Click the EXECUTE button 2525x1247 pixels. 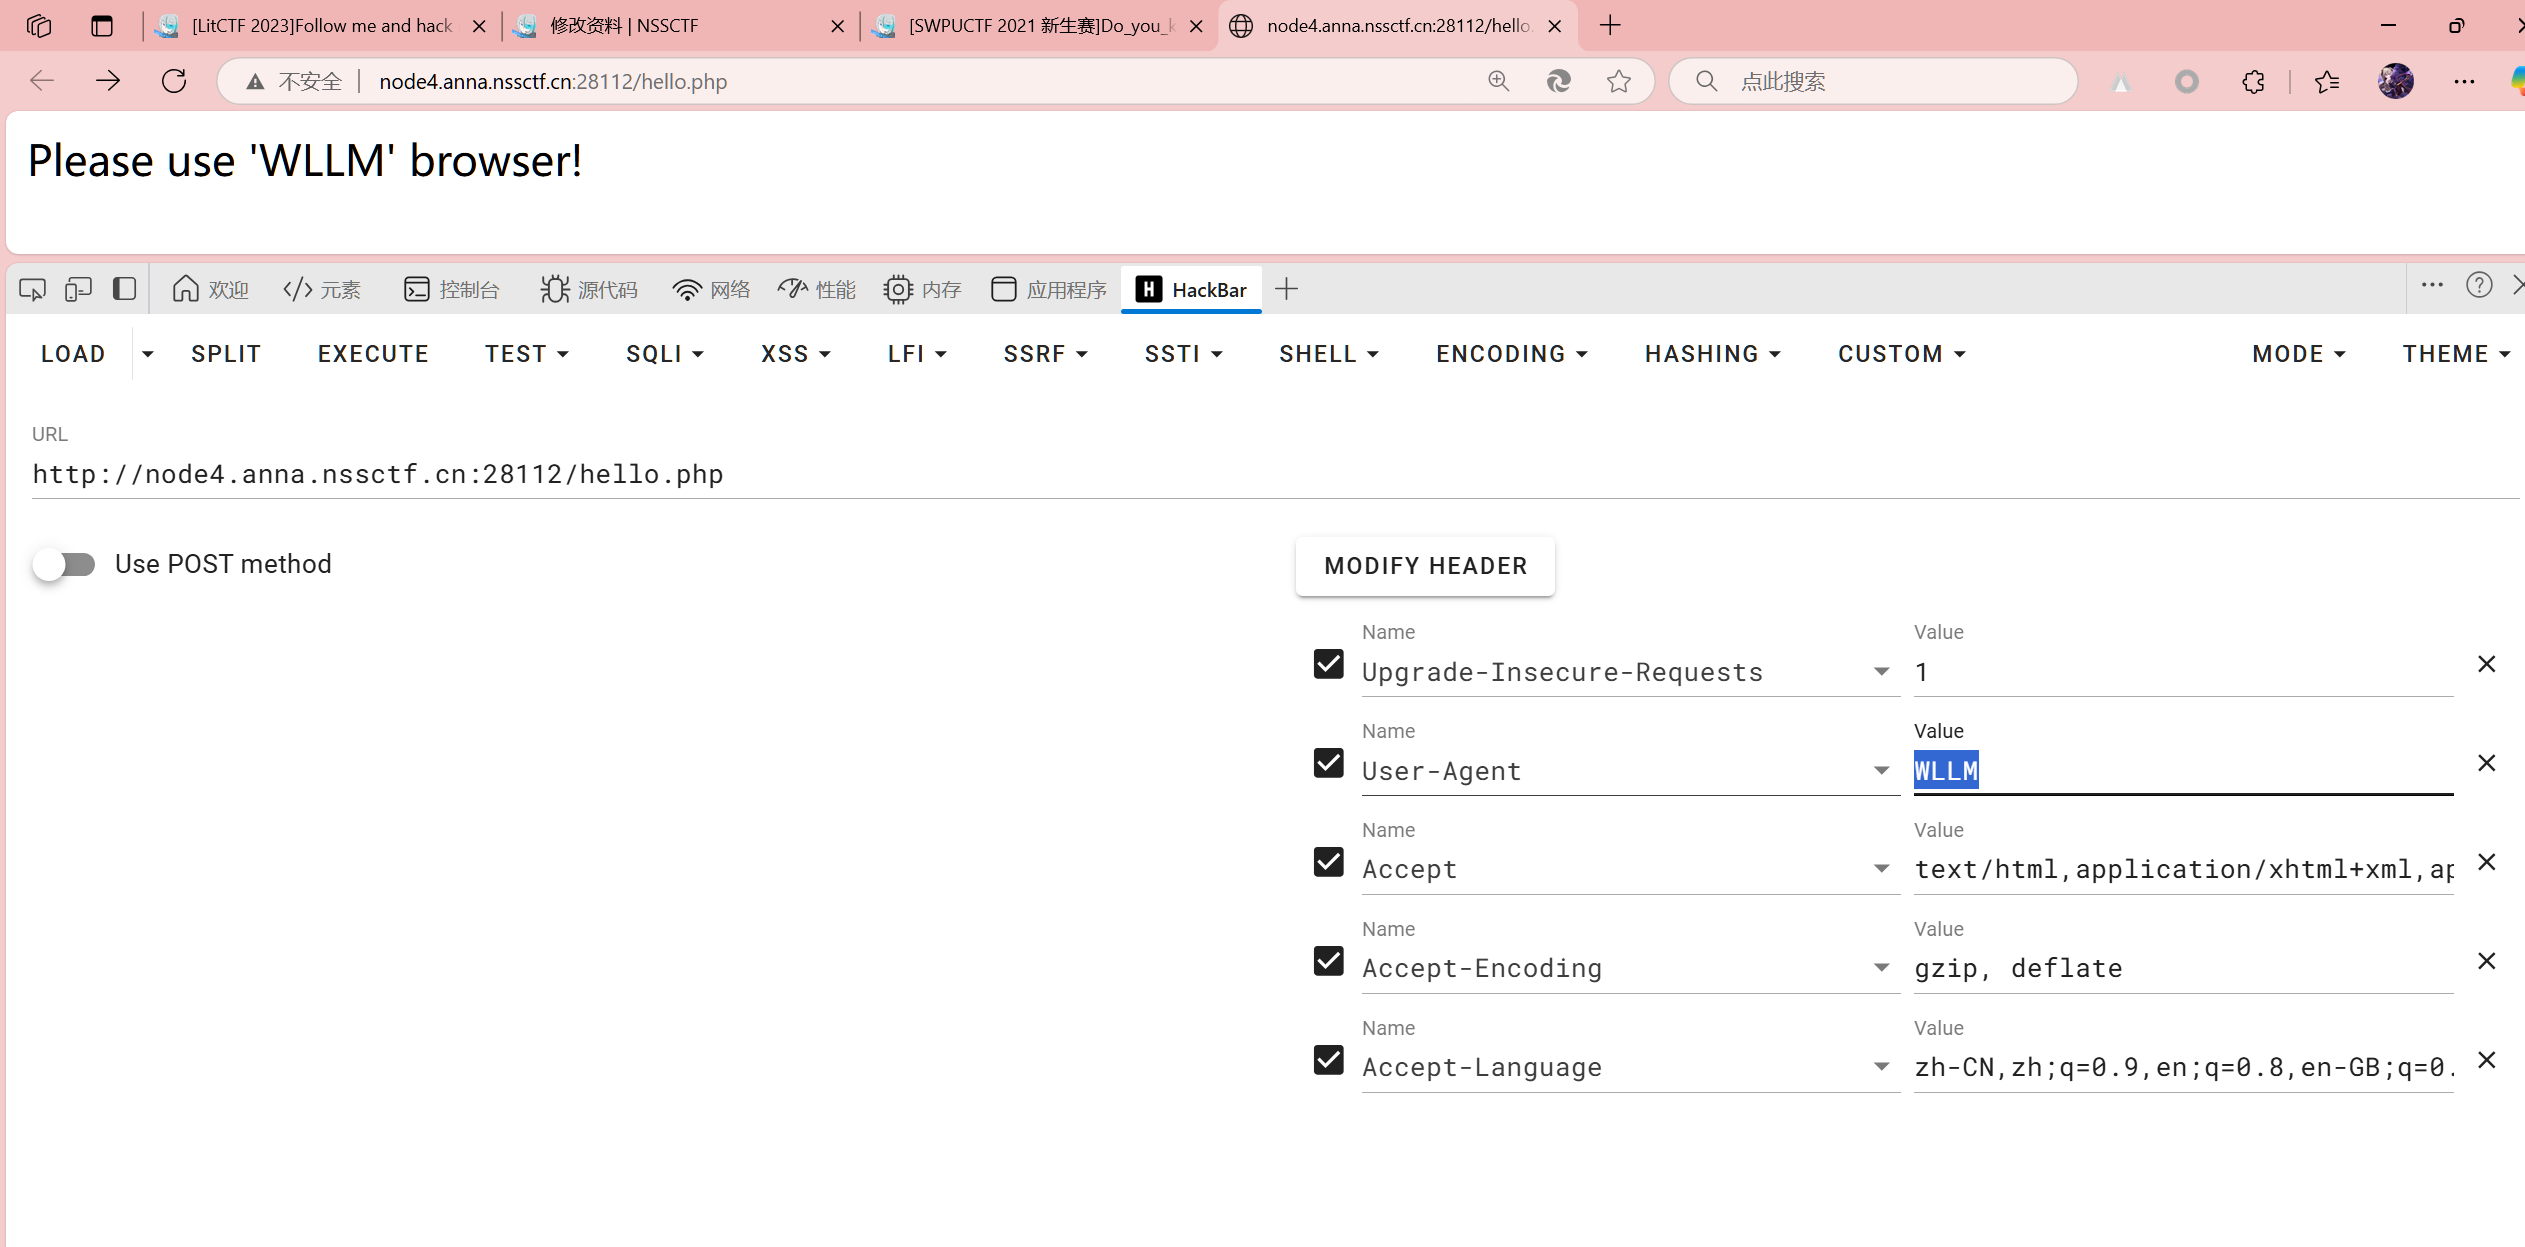tap(373, 354)
